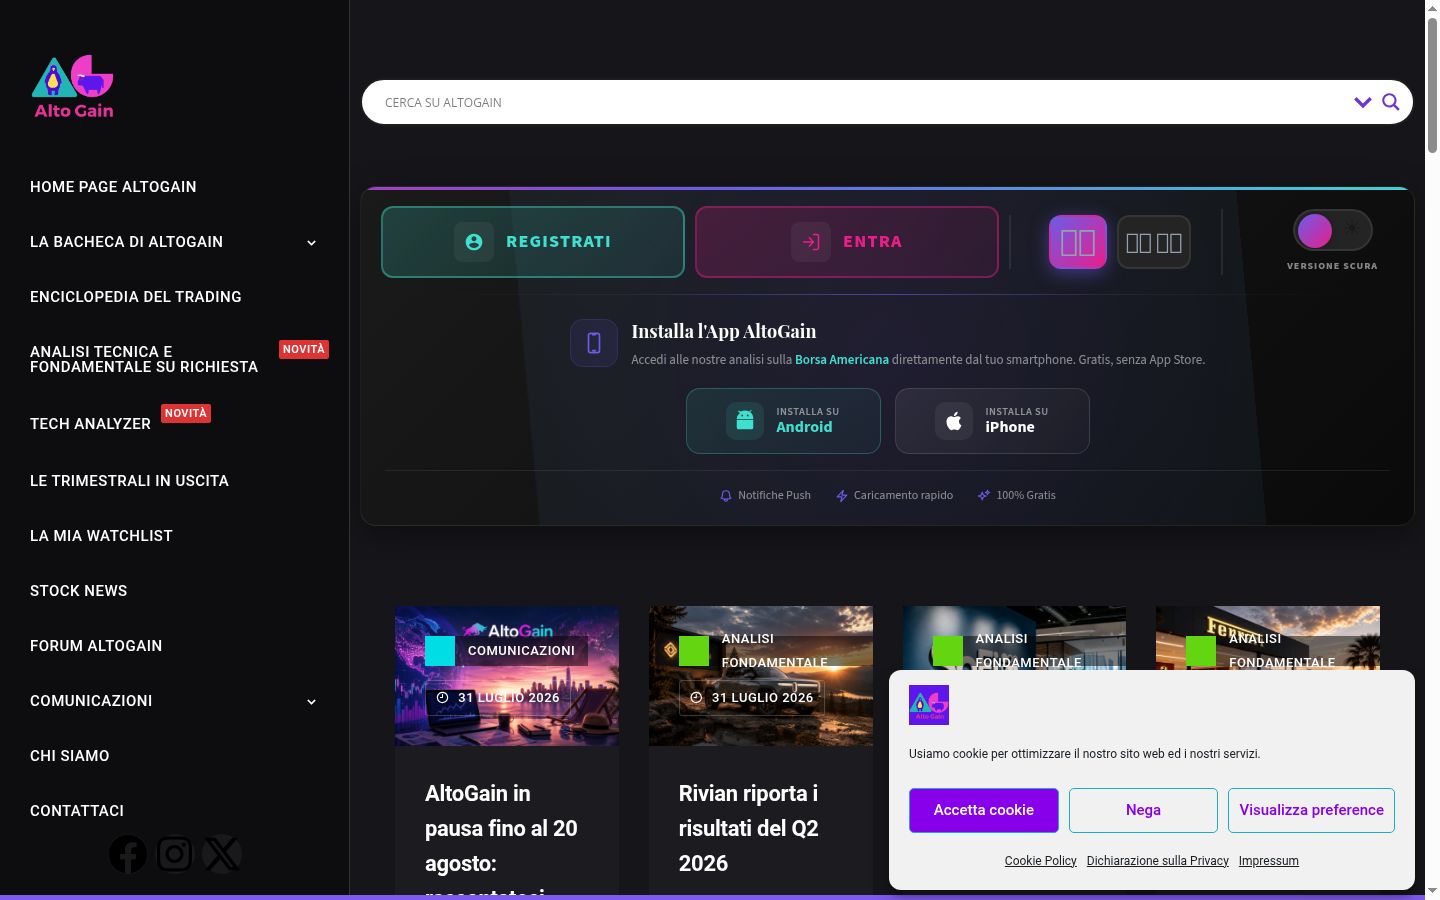Expand La Bacheca di AltoGain submenu arrow
Screen dimensions: 1440x900
(311, 243)
